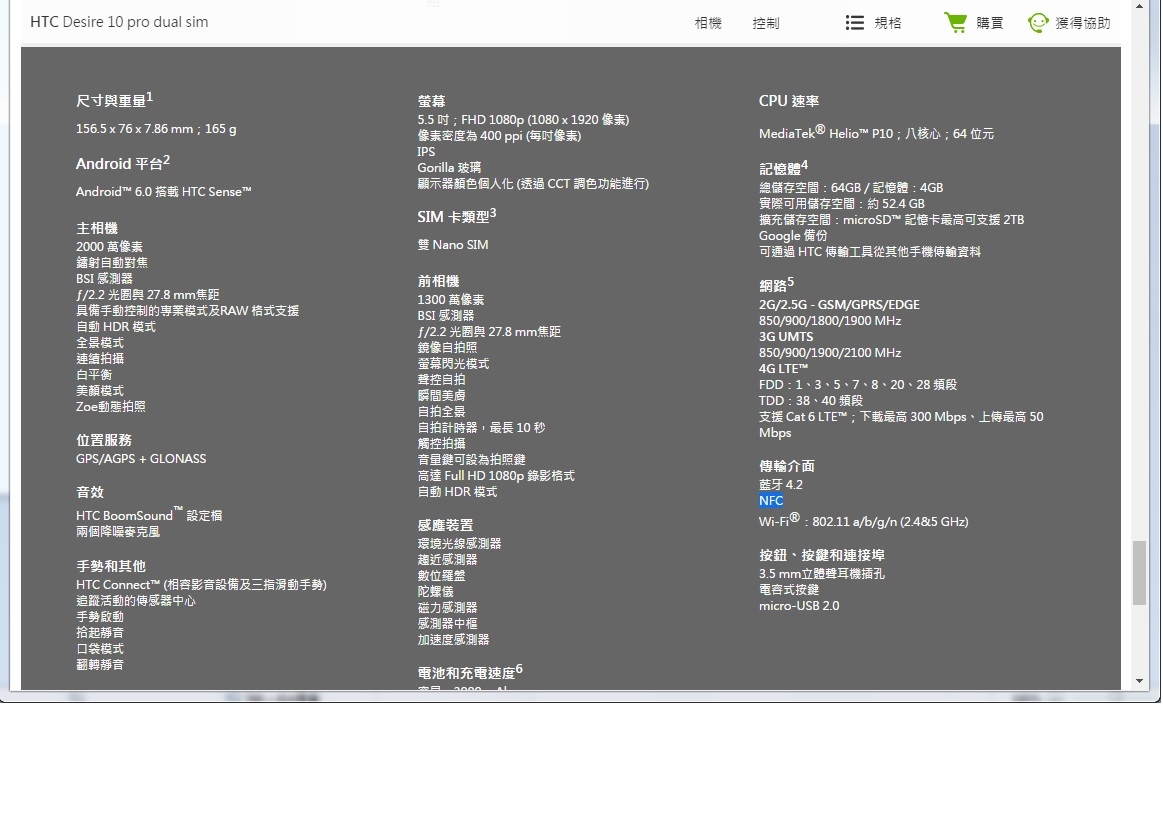
Task: Click the Gorilla 玻璃 line
Action: click(449, 168)
